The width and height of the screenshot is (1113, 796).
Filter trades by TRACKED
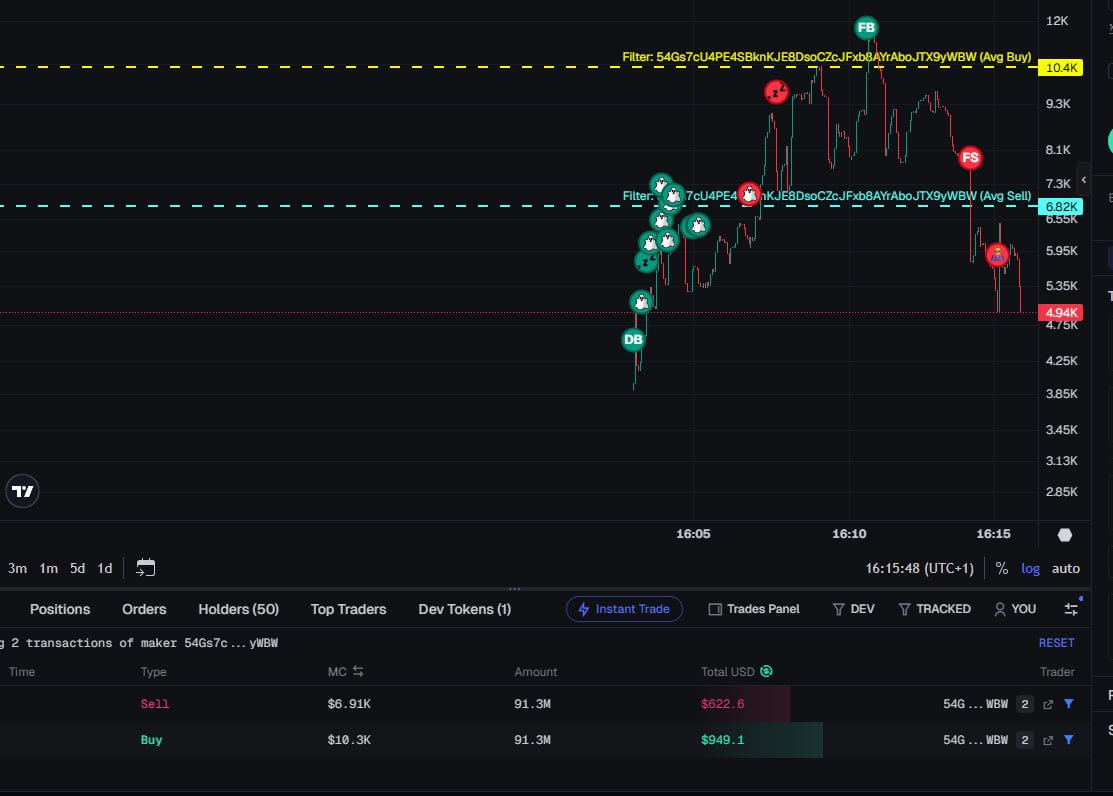[x=934, y=609]
